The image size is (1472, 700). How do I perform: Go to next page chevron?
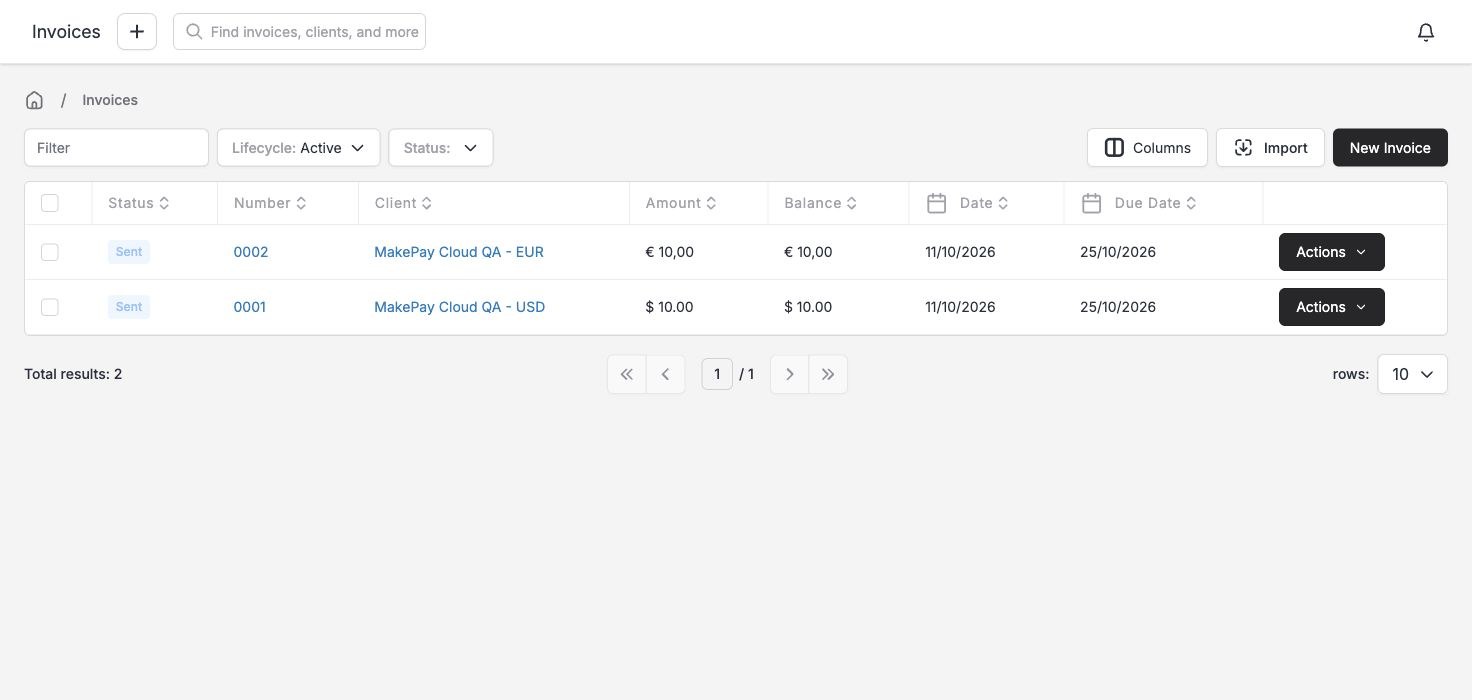(789, 374)
